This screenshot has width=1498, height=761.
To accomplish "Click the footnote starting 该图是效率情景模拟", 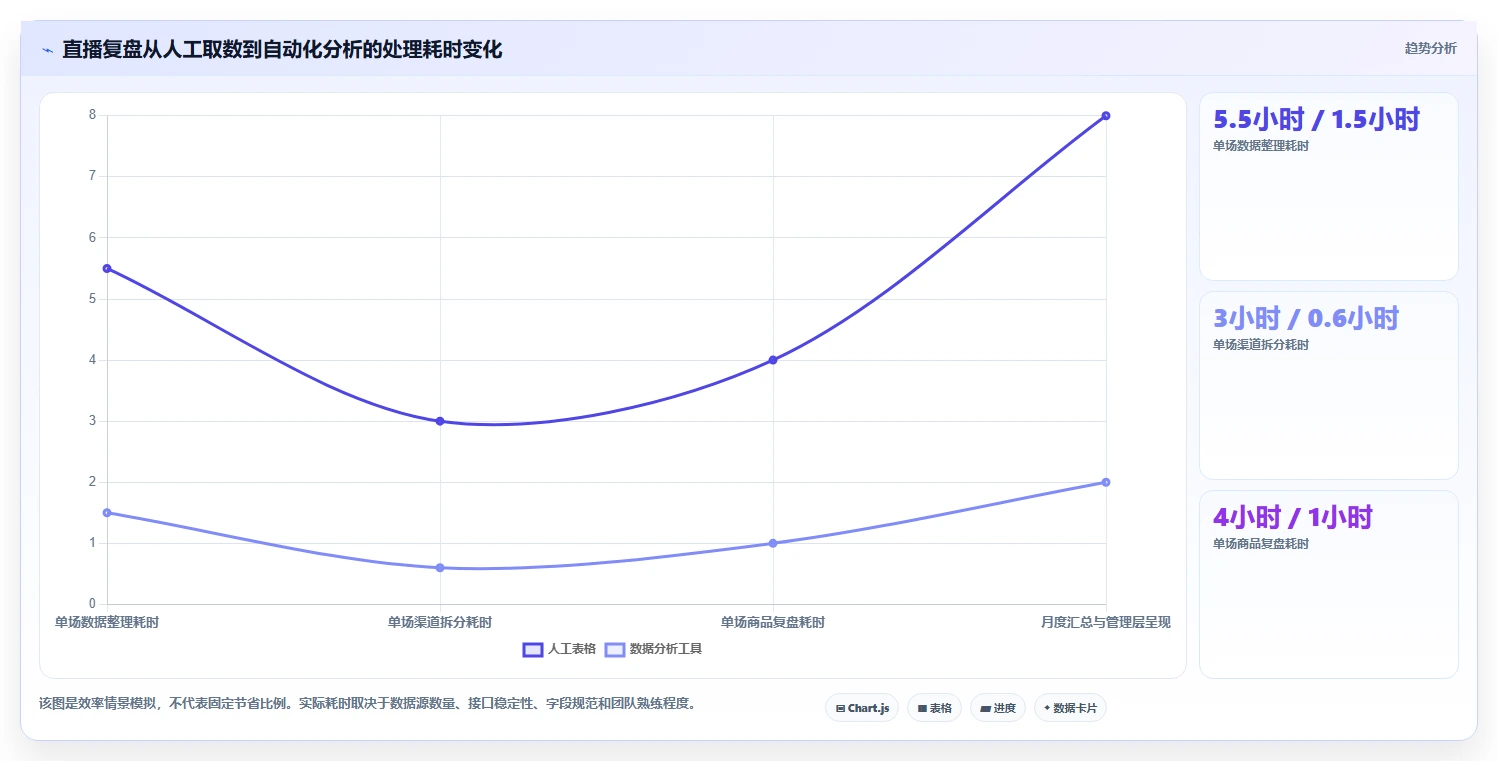I will [x=367, y=703].
